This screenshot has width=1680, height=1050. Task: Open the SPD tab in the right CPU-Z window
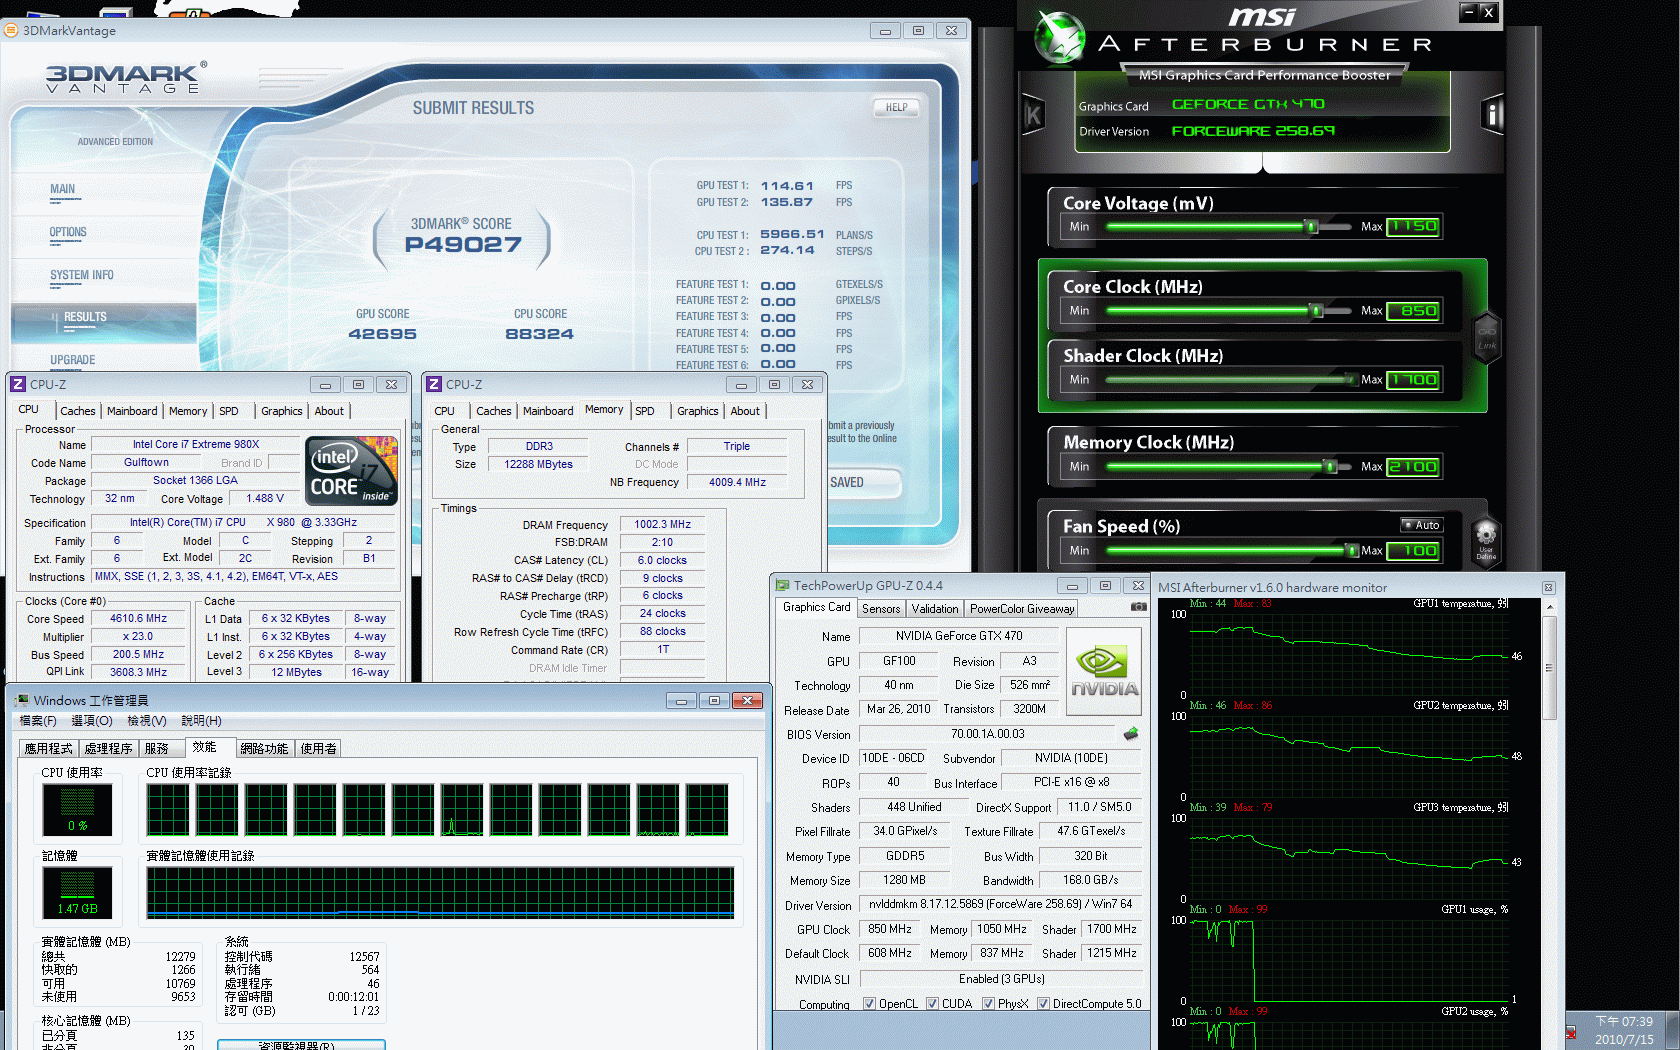pos(645,411)
